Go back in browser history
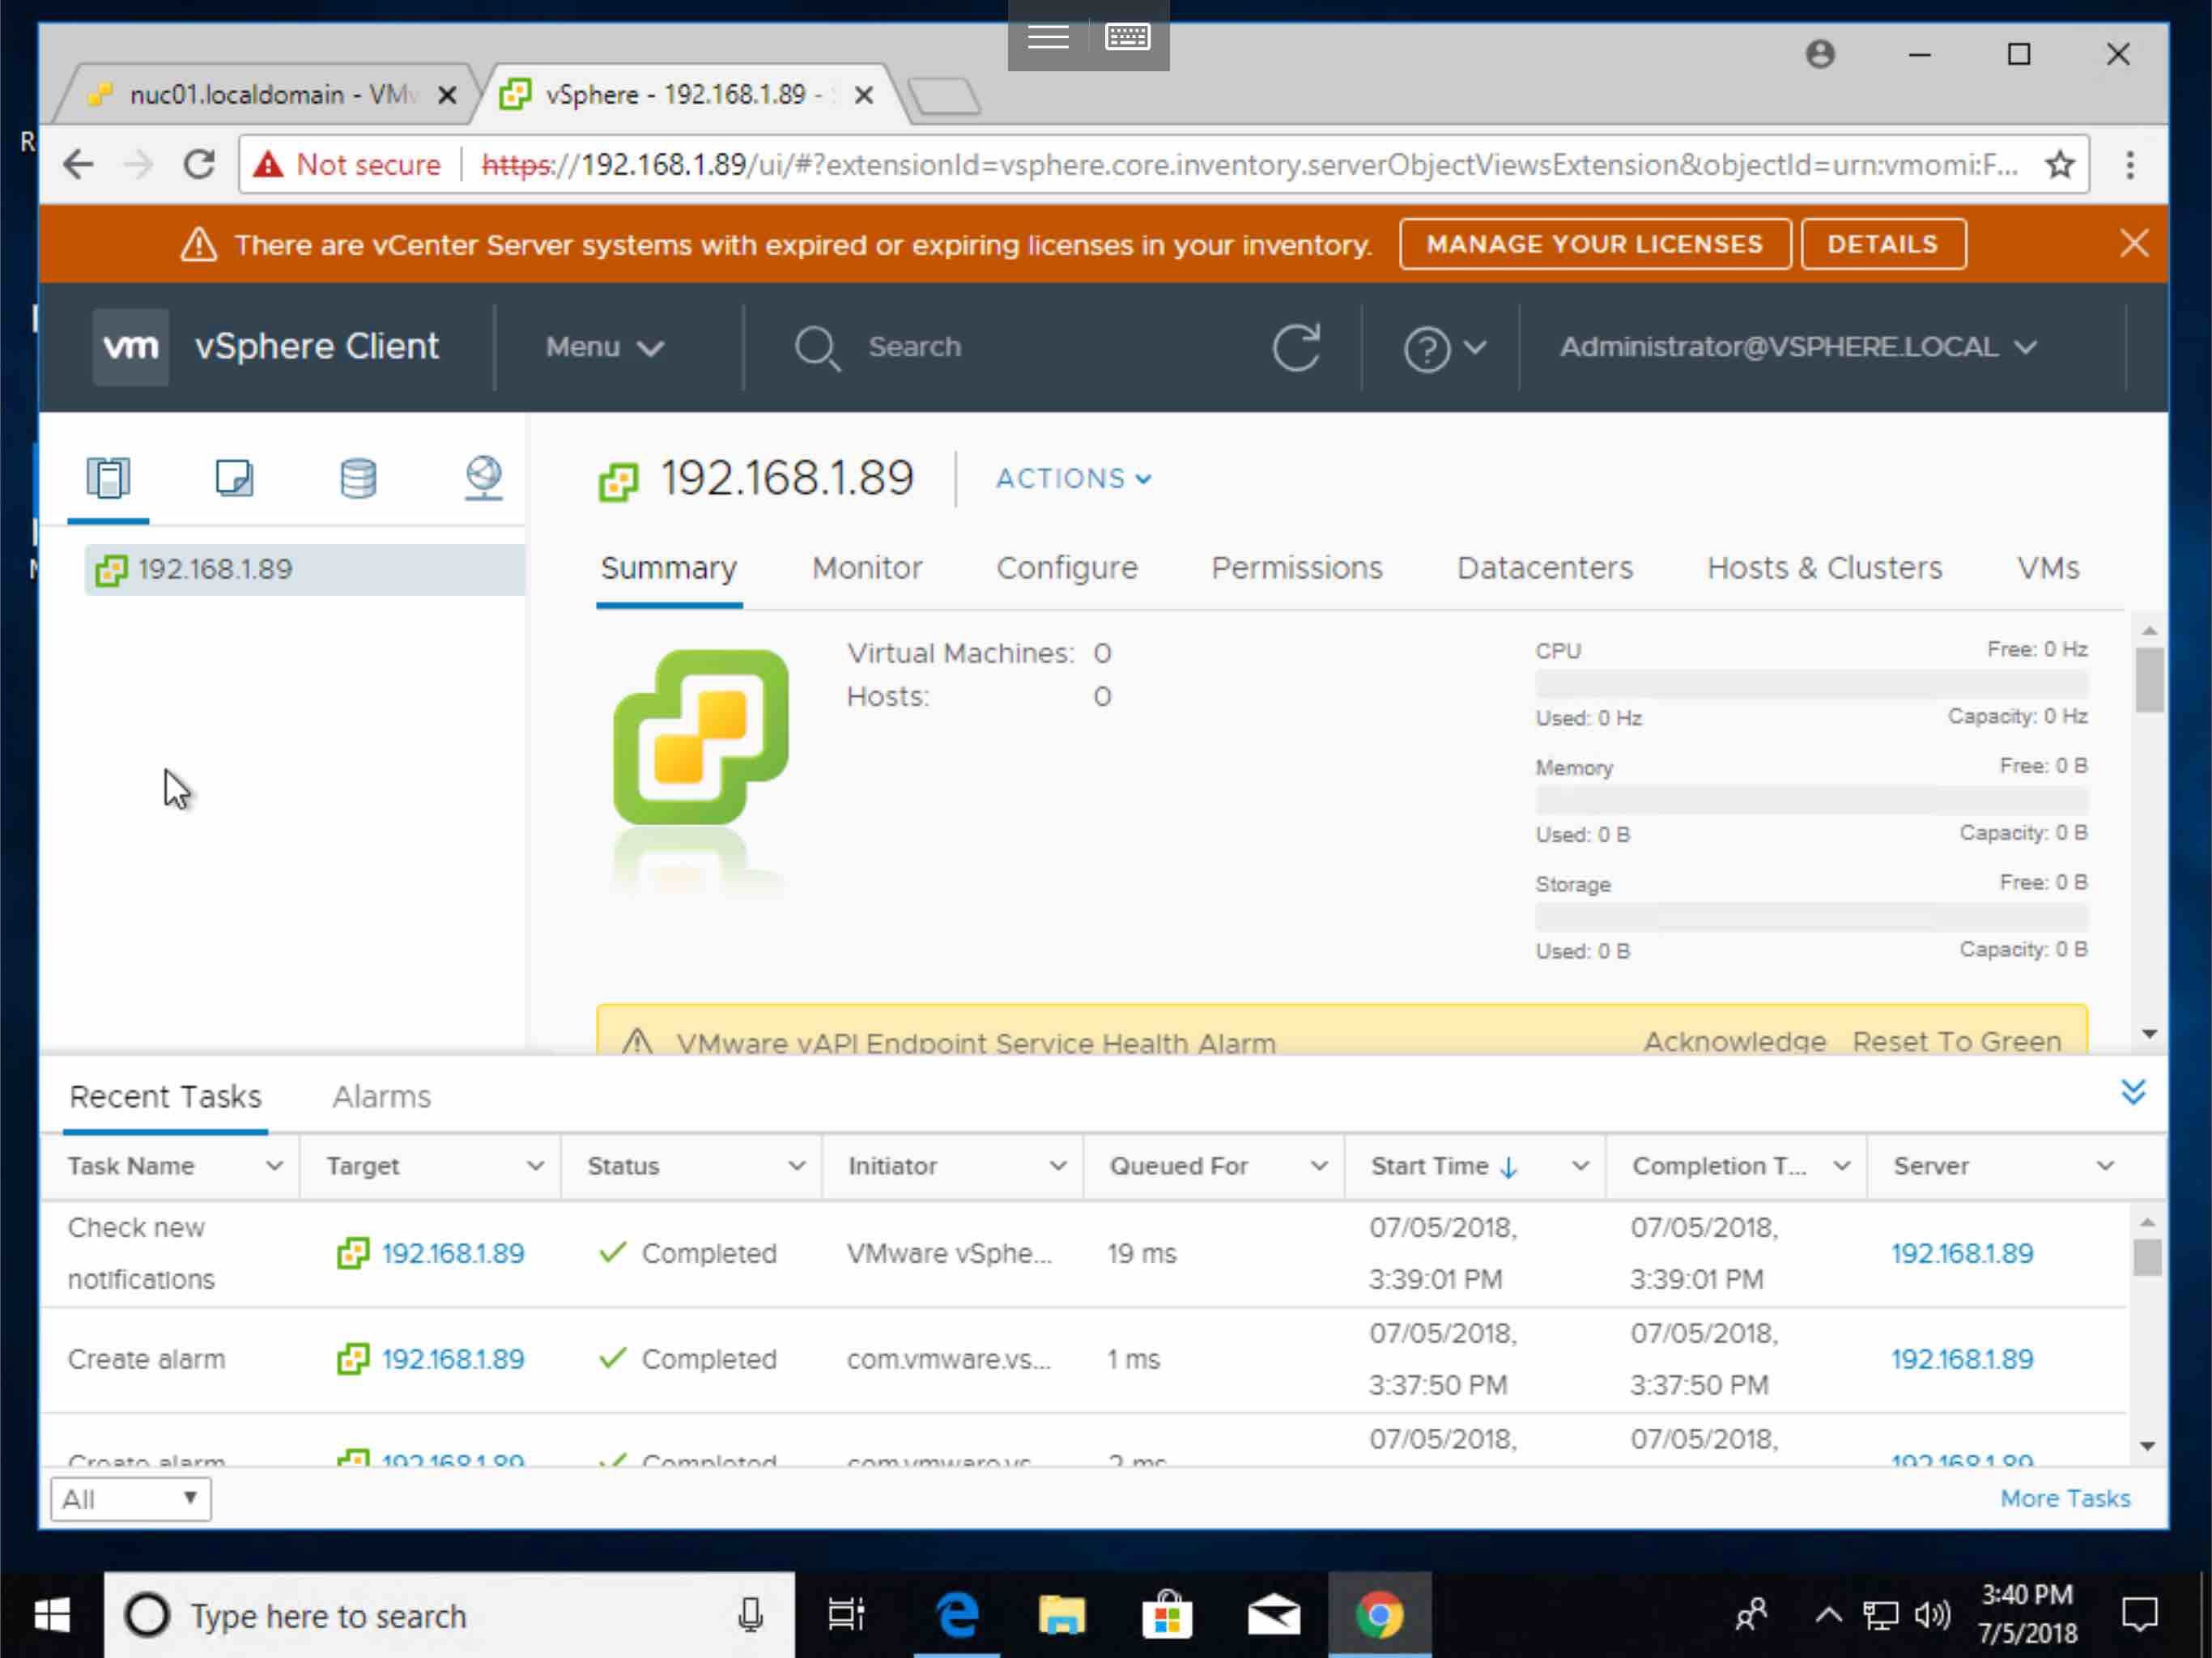 click(x=78, y=164)
